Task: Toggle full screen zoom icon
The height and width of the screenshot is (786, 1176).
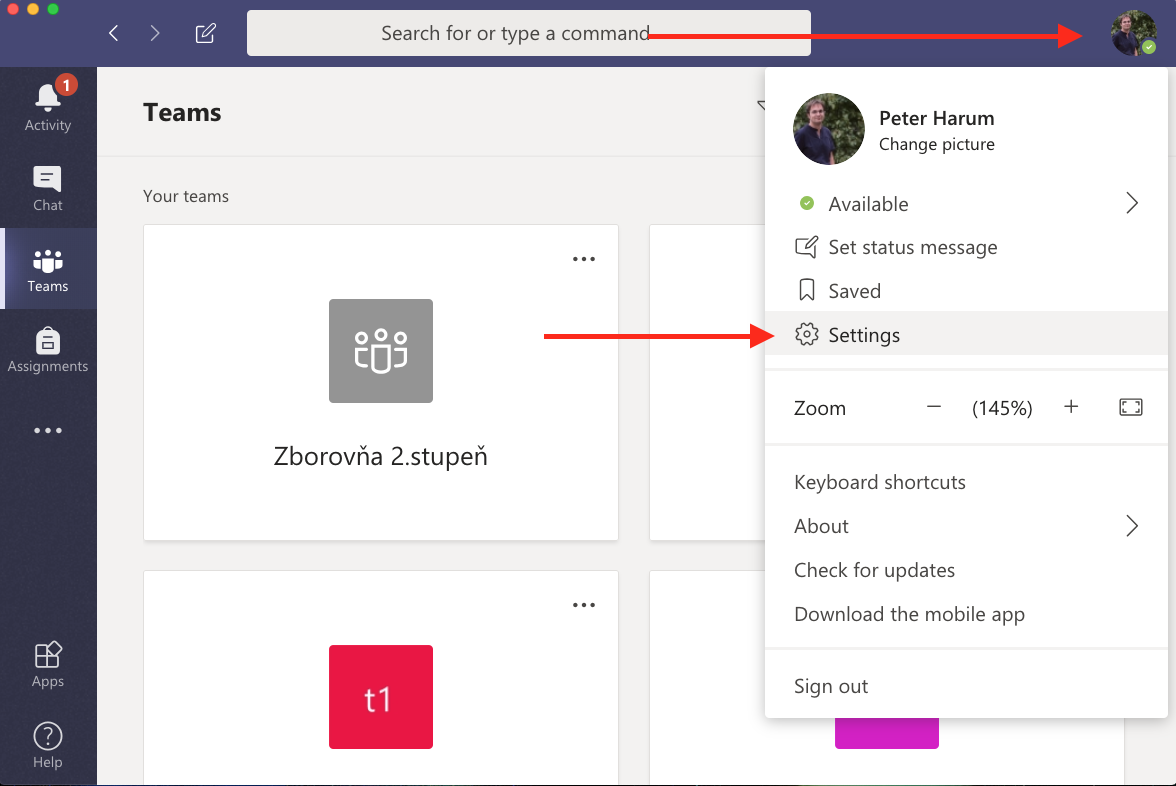Action: click(x=1130, y=407)
